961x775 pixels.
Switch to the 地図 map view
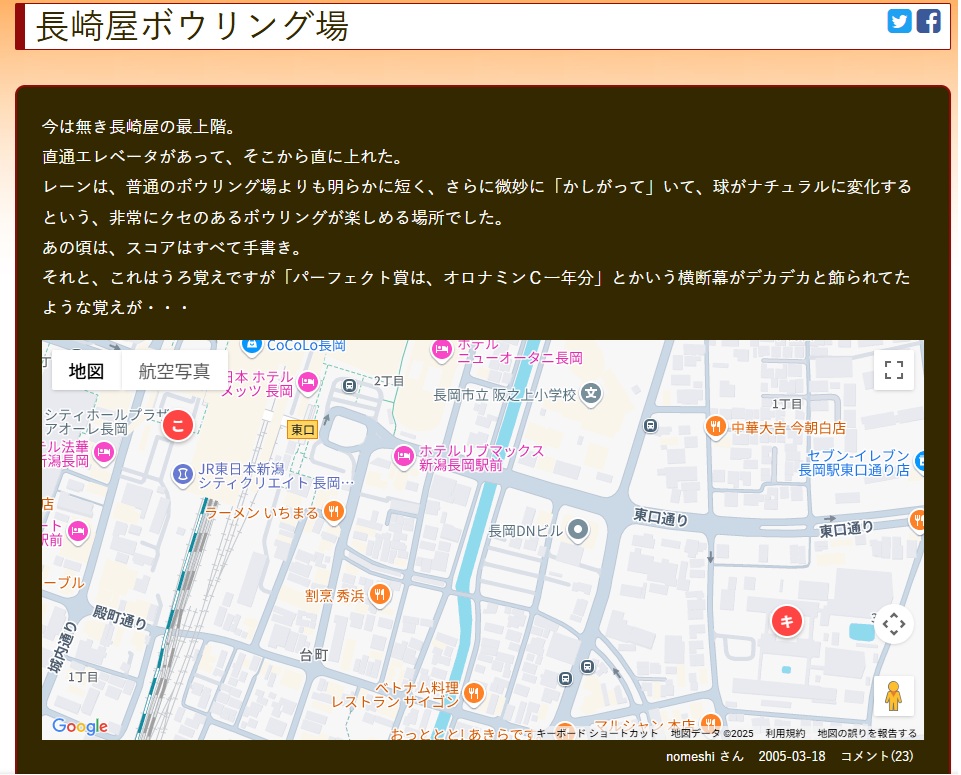pos(86,371)
